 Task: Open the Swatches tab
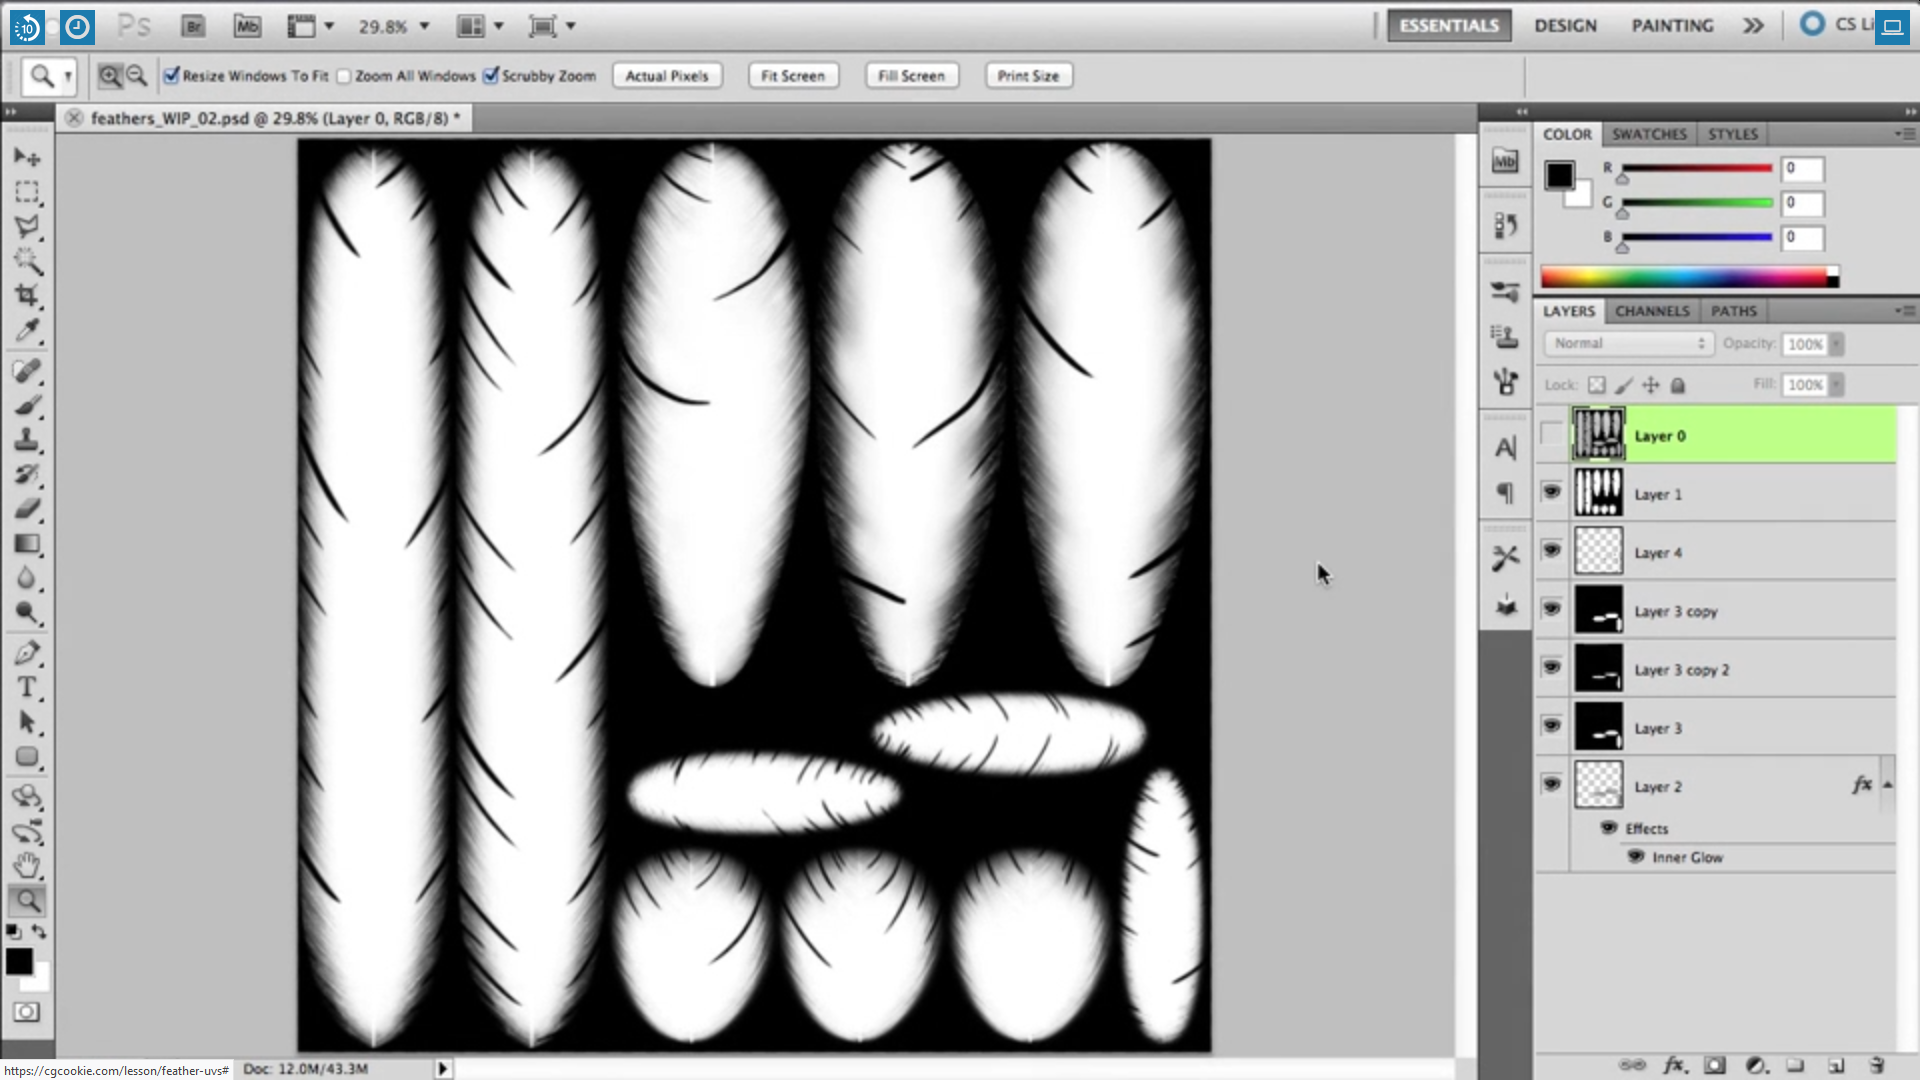(1648, 134)
